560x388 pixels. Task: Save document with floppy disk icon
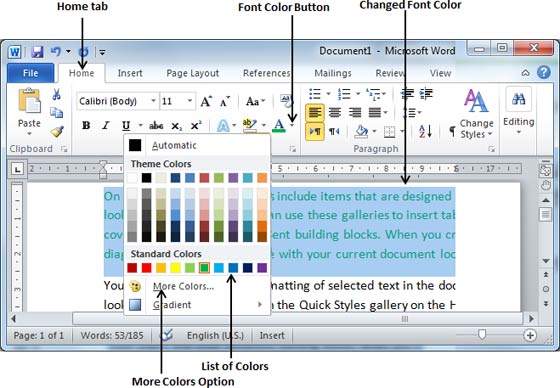coord(37,52)
